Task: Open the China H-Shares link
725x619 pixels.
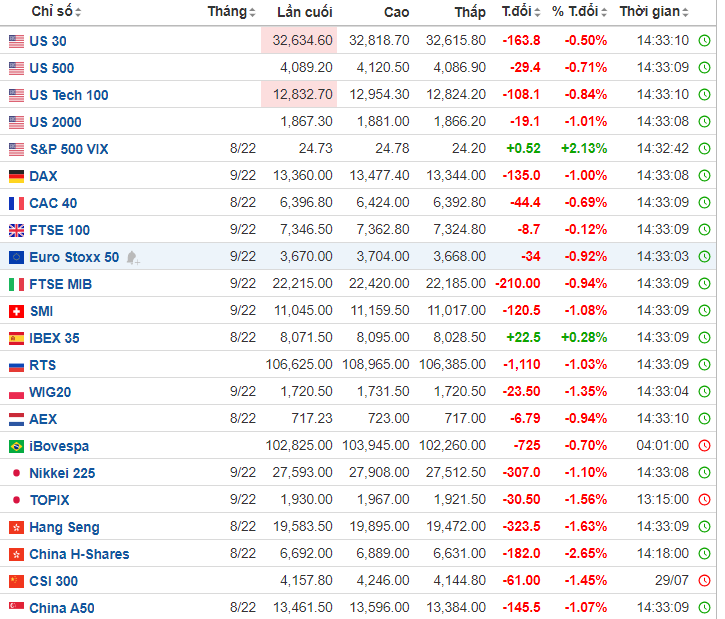Action: 79,554
